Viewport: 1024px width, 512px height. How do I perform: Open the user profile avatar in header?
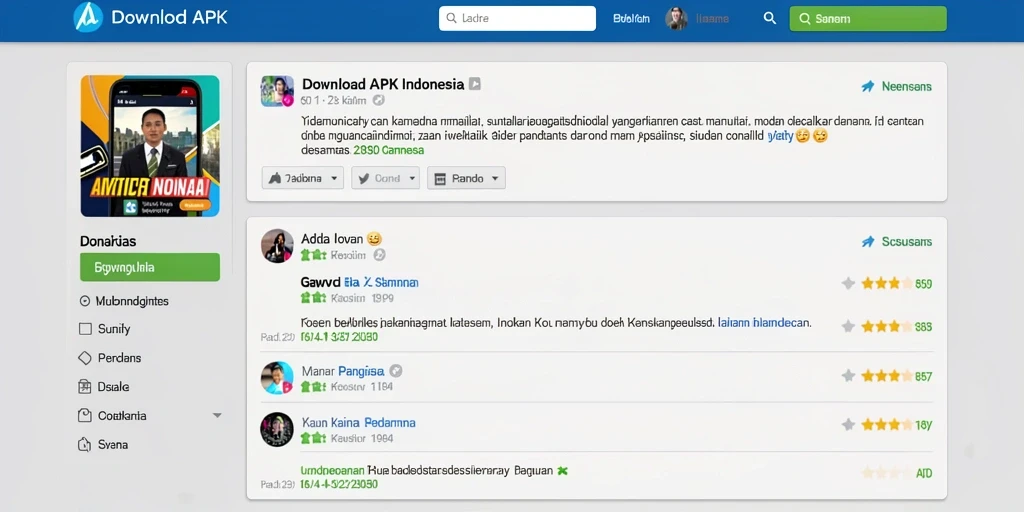(x=677, y=19)
